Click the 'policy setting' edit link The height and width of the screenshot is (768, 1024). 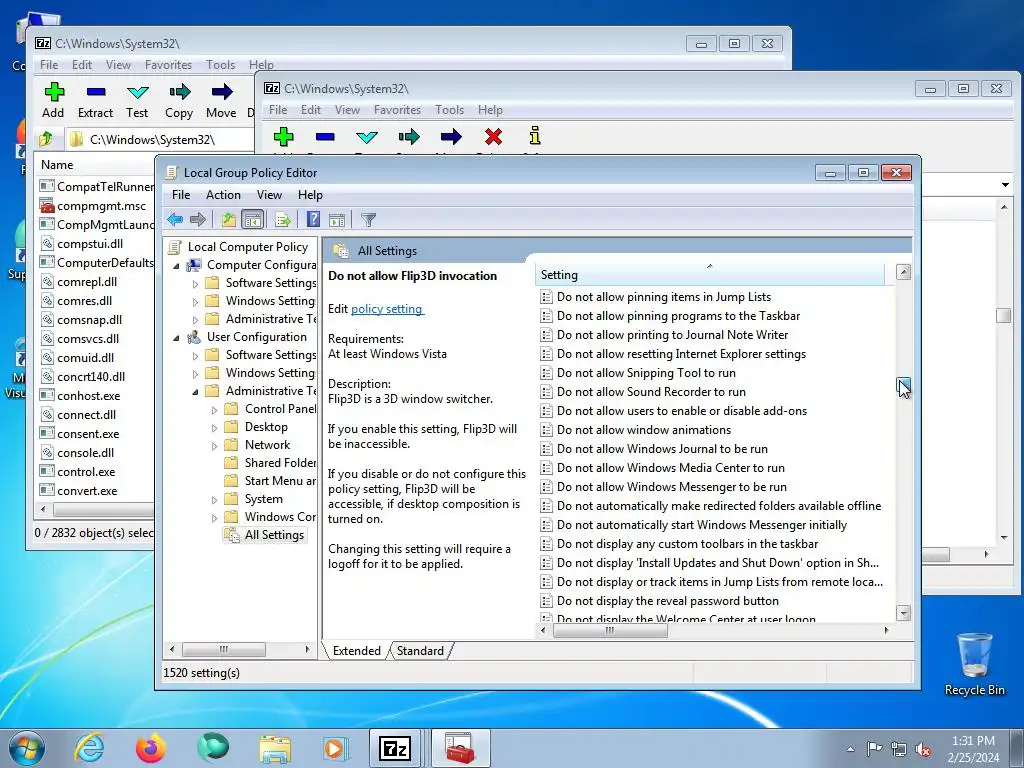[x=387, y=309]
